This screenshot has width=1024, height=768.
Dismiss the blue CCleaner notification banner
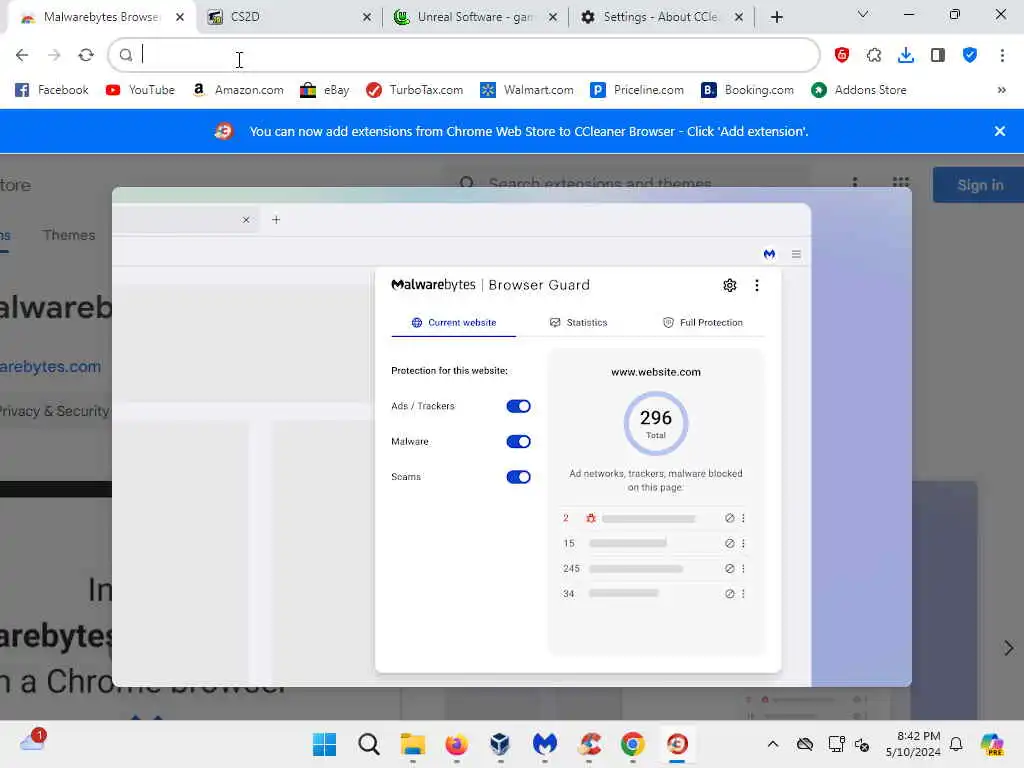click(x=999, y=131)
